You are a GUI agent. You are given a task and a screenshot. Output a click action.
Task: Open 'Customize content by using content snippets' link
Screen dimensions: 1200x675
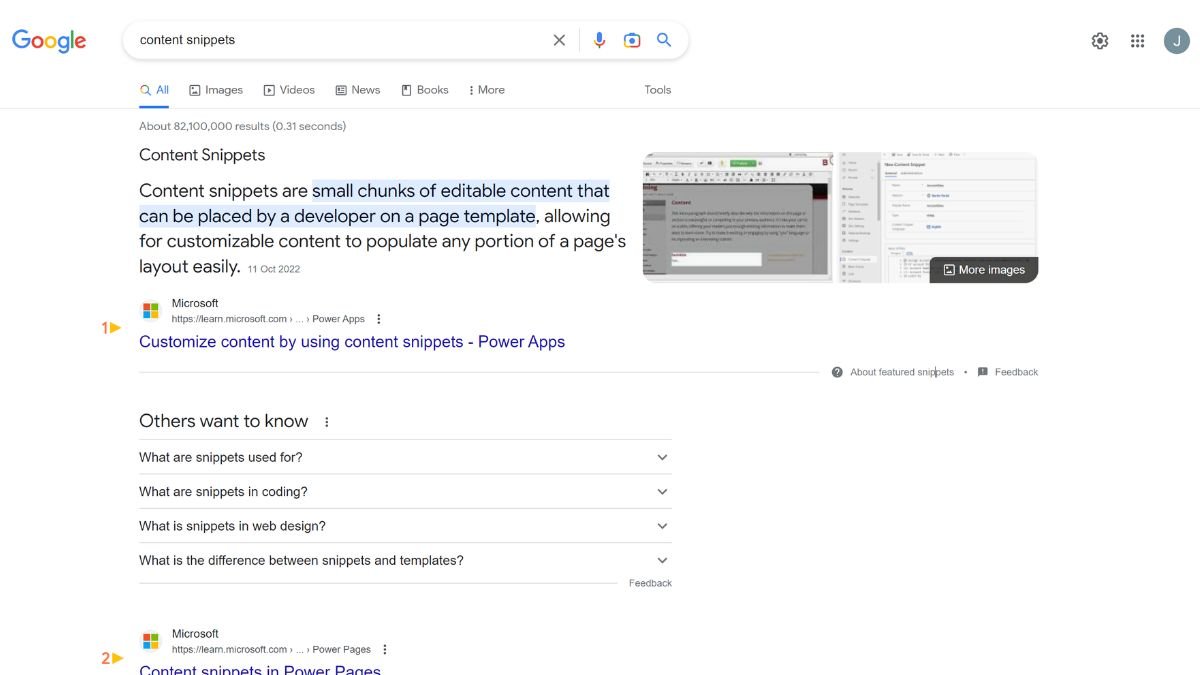tap(352, 342)
